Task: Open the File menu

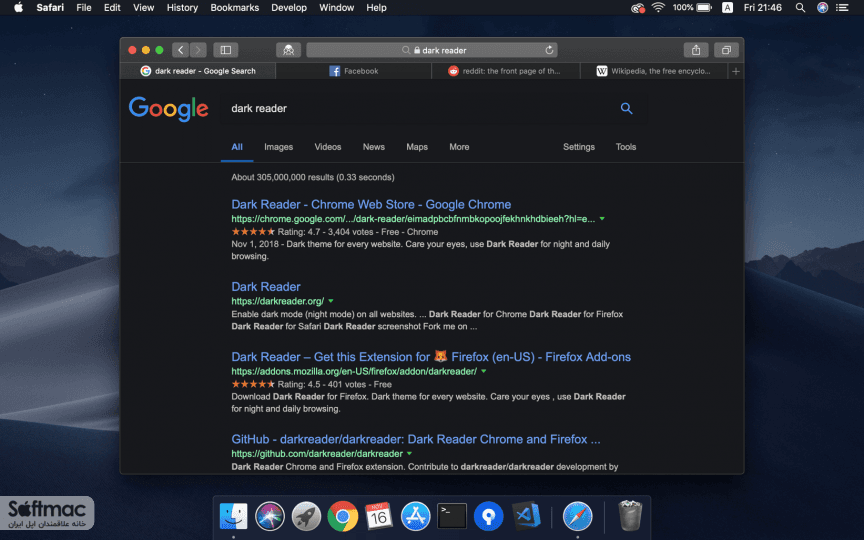Action: pyautogui.click(x=84, y=8)
